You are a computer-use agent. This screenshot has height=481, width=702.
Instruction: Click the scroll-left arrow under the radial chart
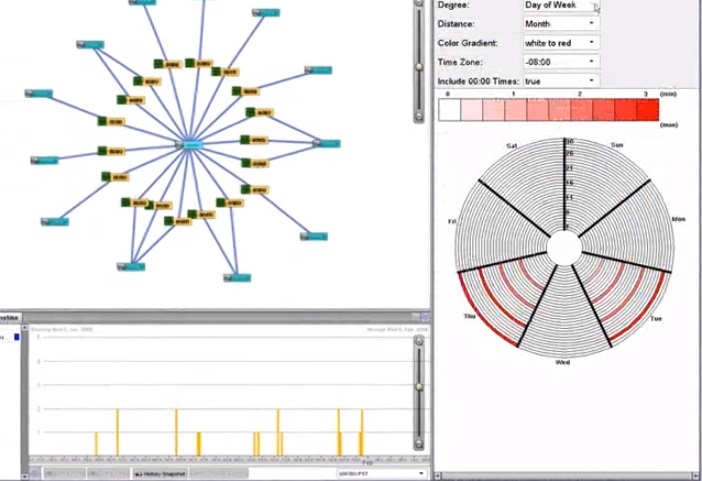[x=439, y=477]
